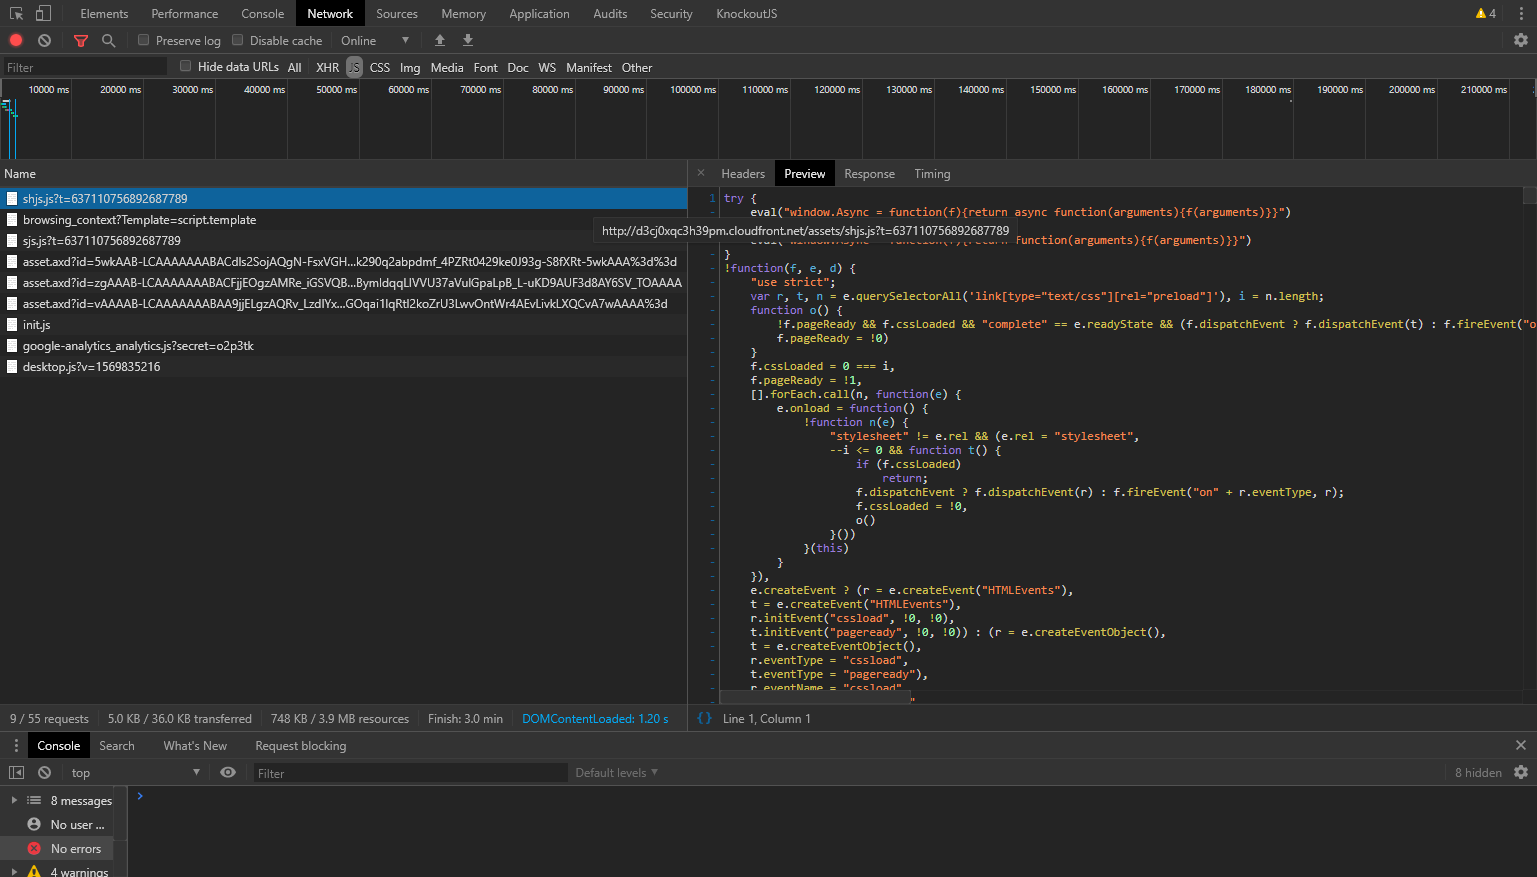Image resolution: width=1537 pixels, height=877 pixels.
Task: Switch to the Console panel tab
Action: pyautogui.click(x=262, y=13)
